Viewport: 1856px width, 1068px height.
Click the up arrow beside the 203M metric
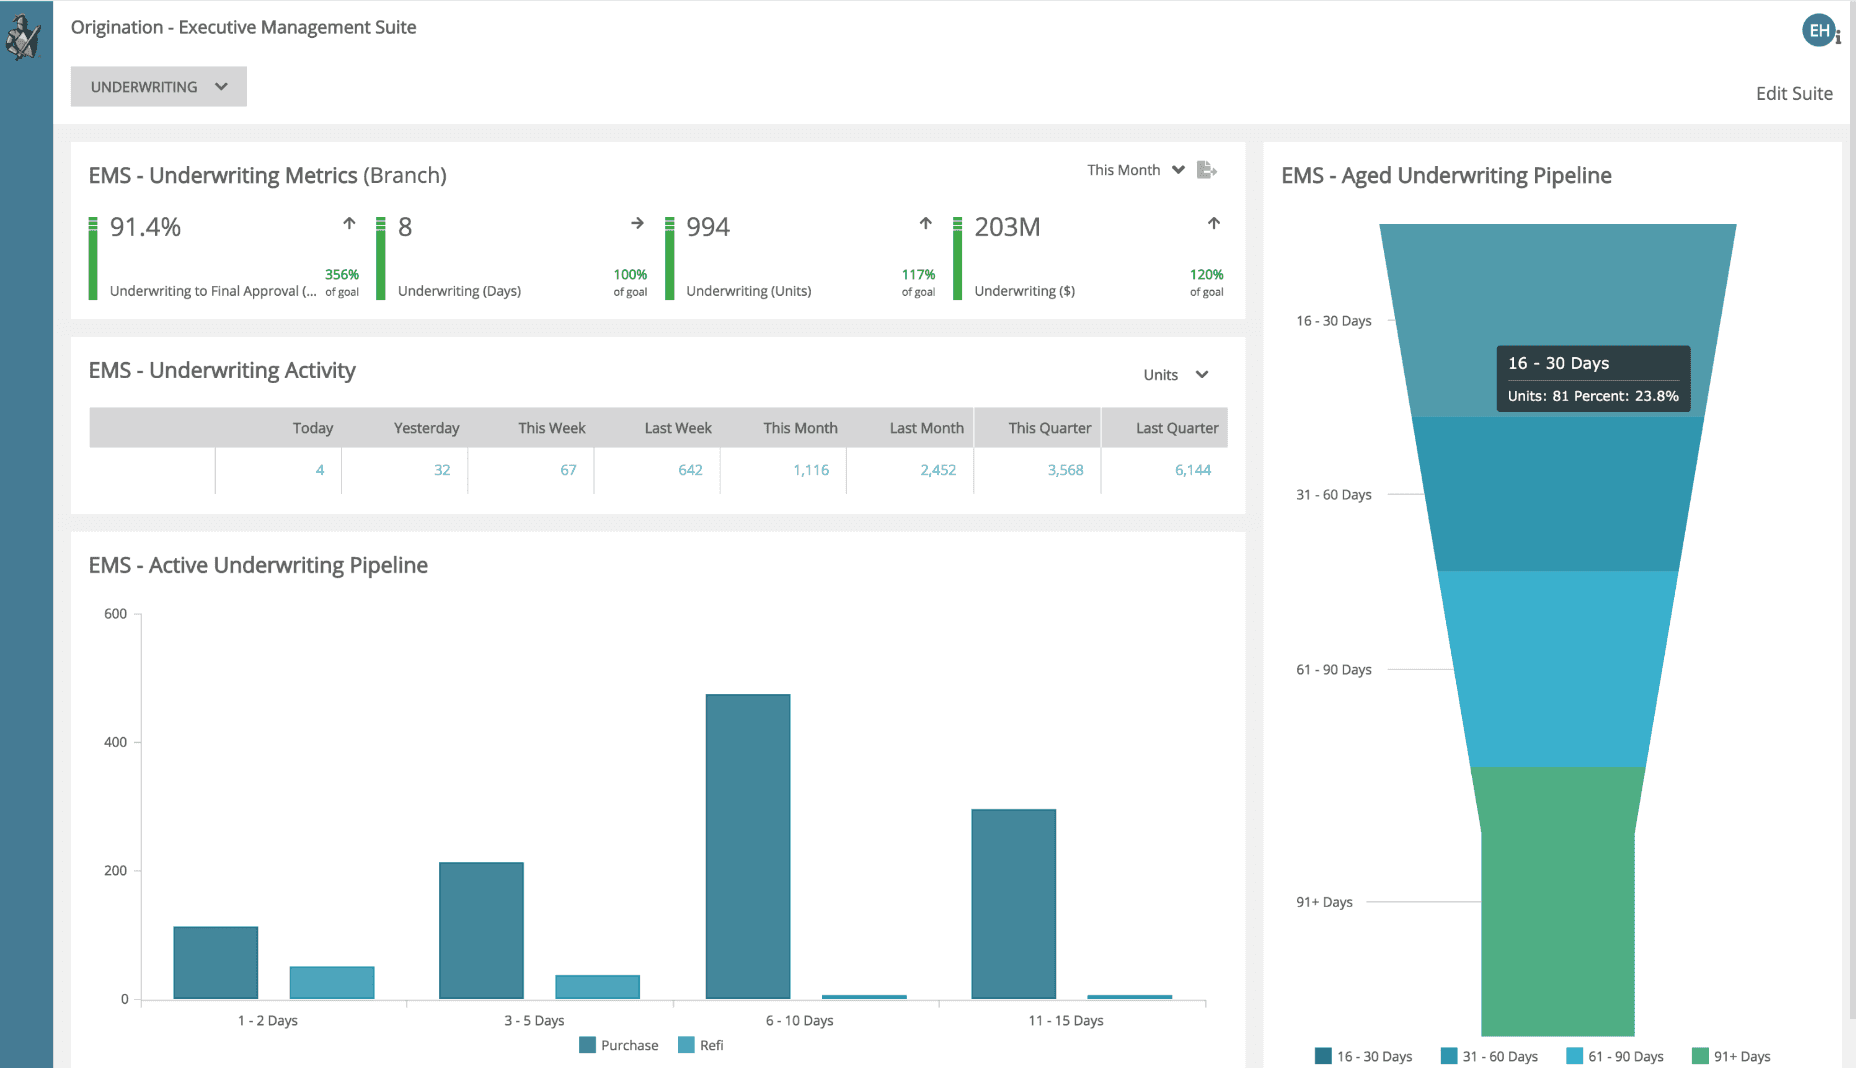[1213, 223]
